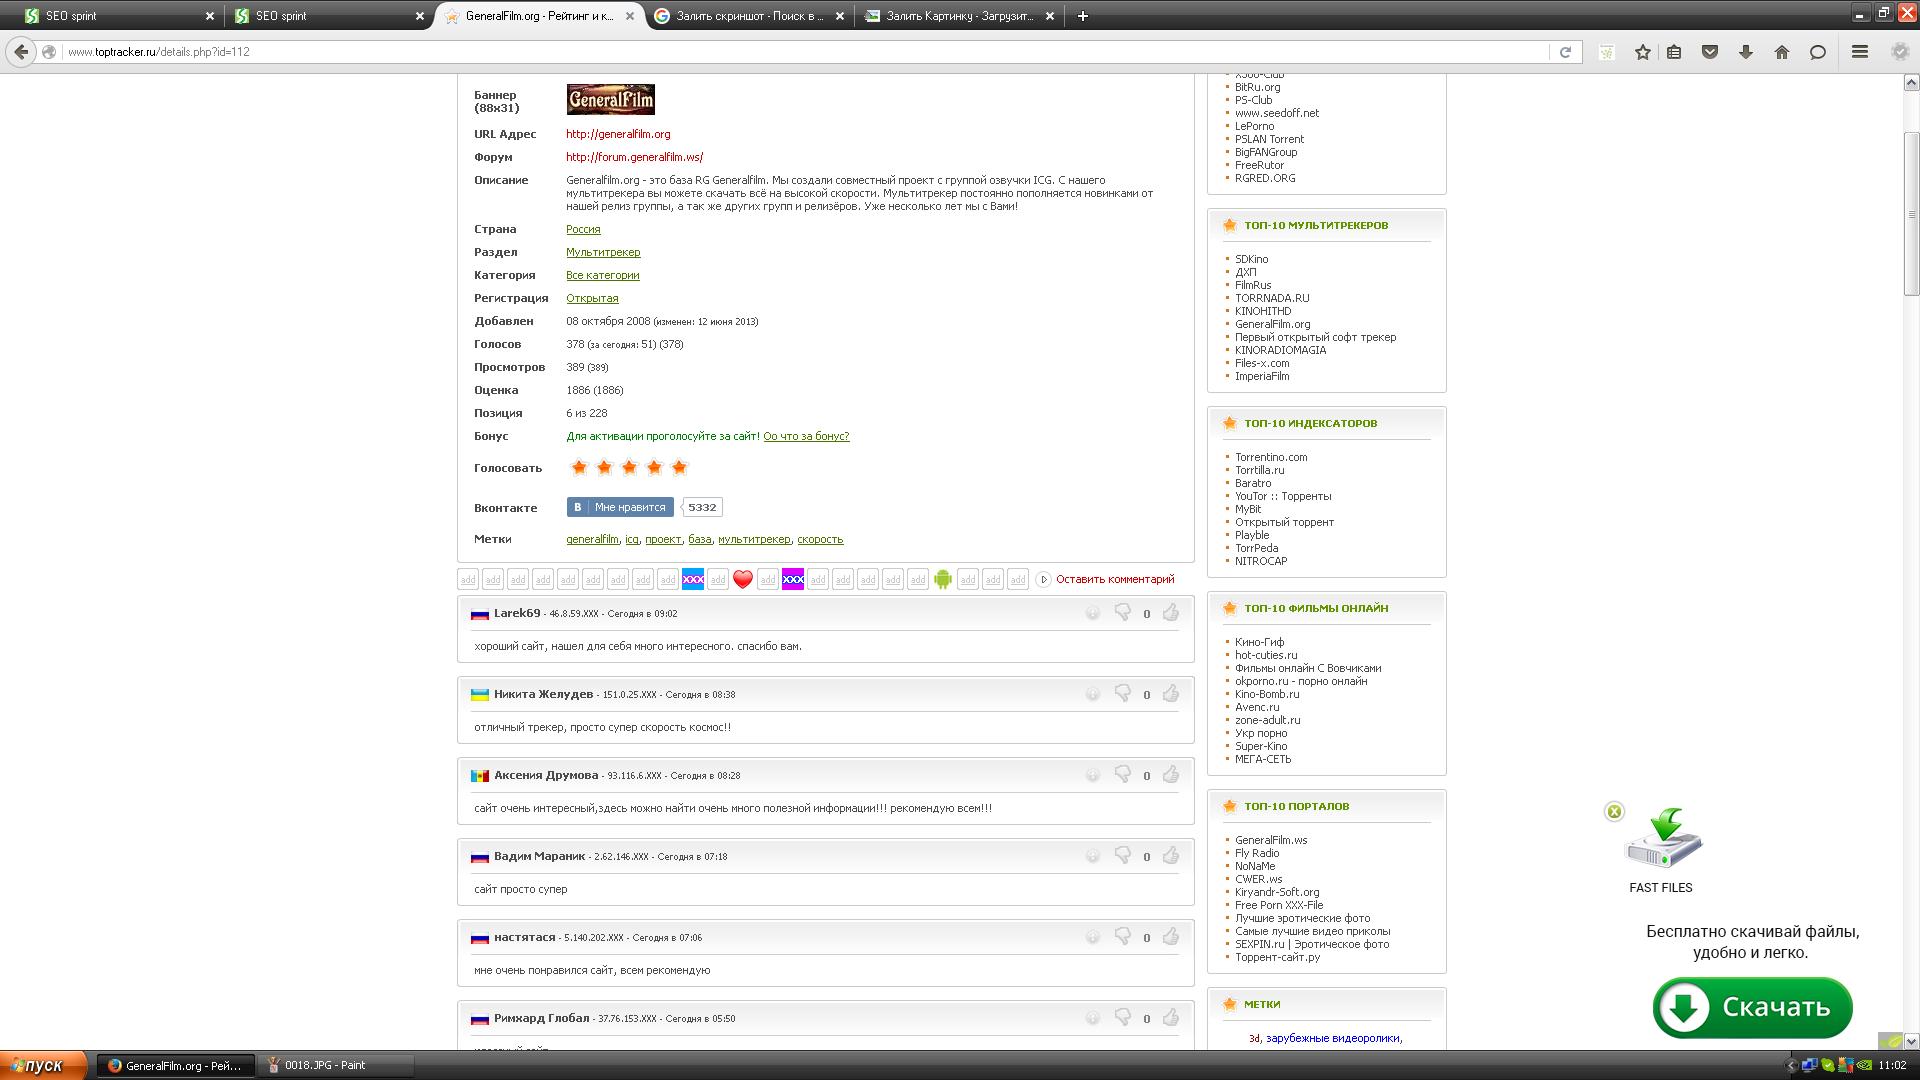Viewport: 1920px width, 1080px height.
Task: Open http://generalfilm.org URL link
Action: click(x=618, y=134)
